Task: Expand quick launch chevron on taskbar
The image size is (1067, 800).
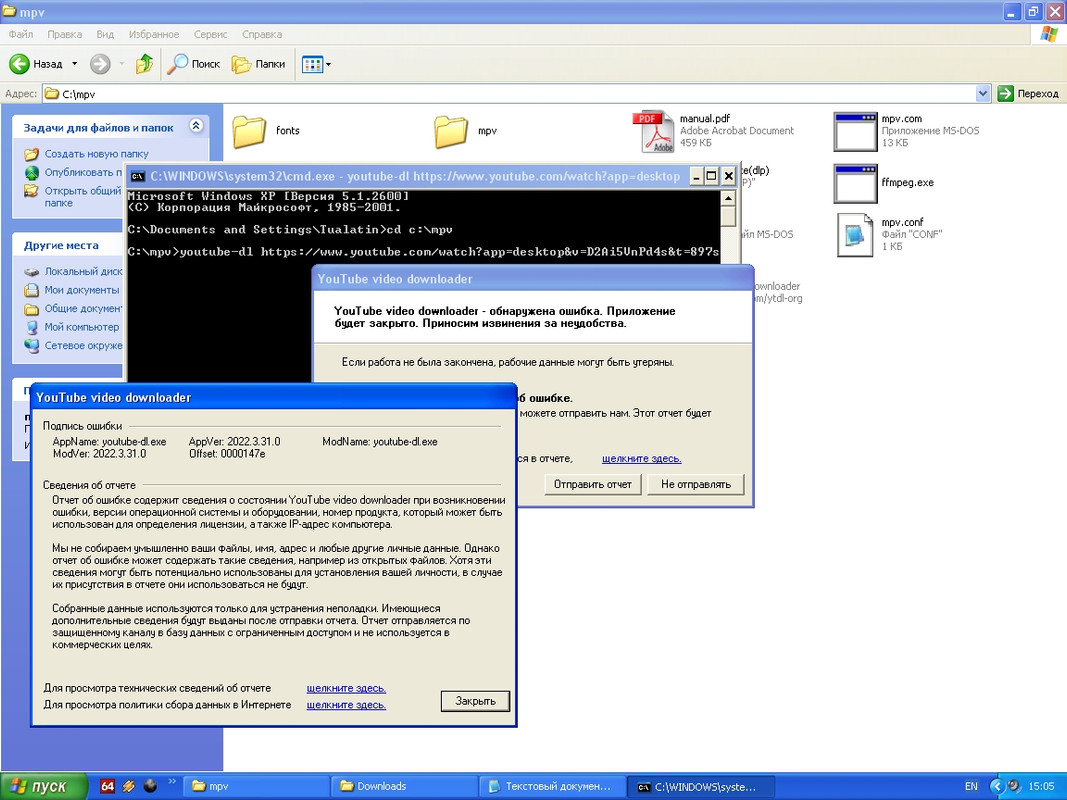Action: point(171,782)
